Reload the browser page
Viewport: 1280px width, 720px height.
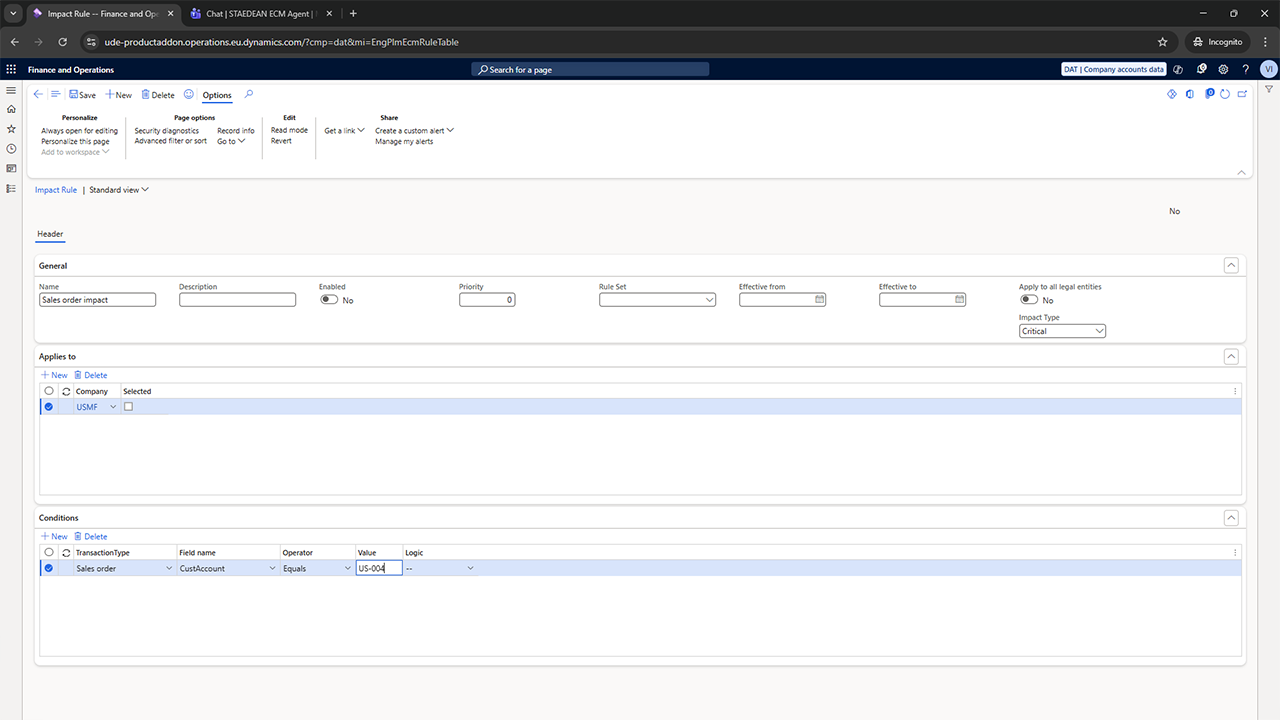pos(62,42)
